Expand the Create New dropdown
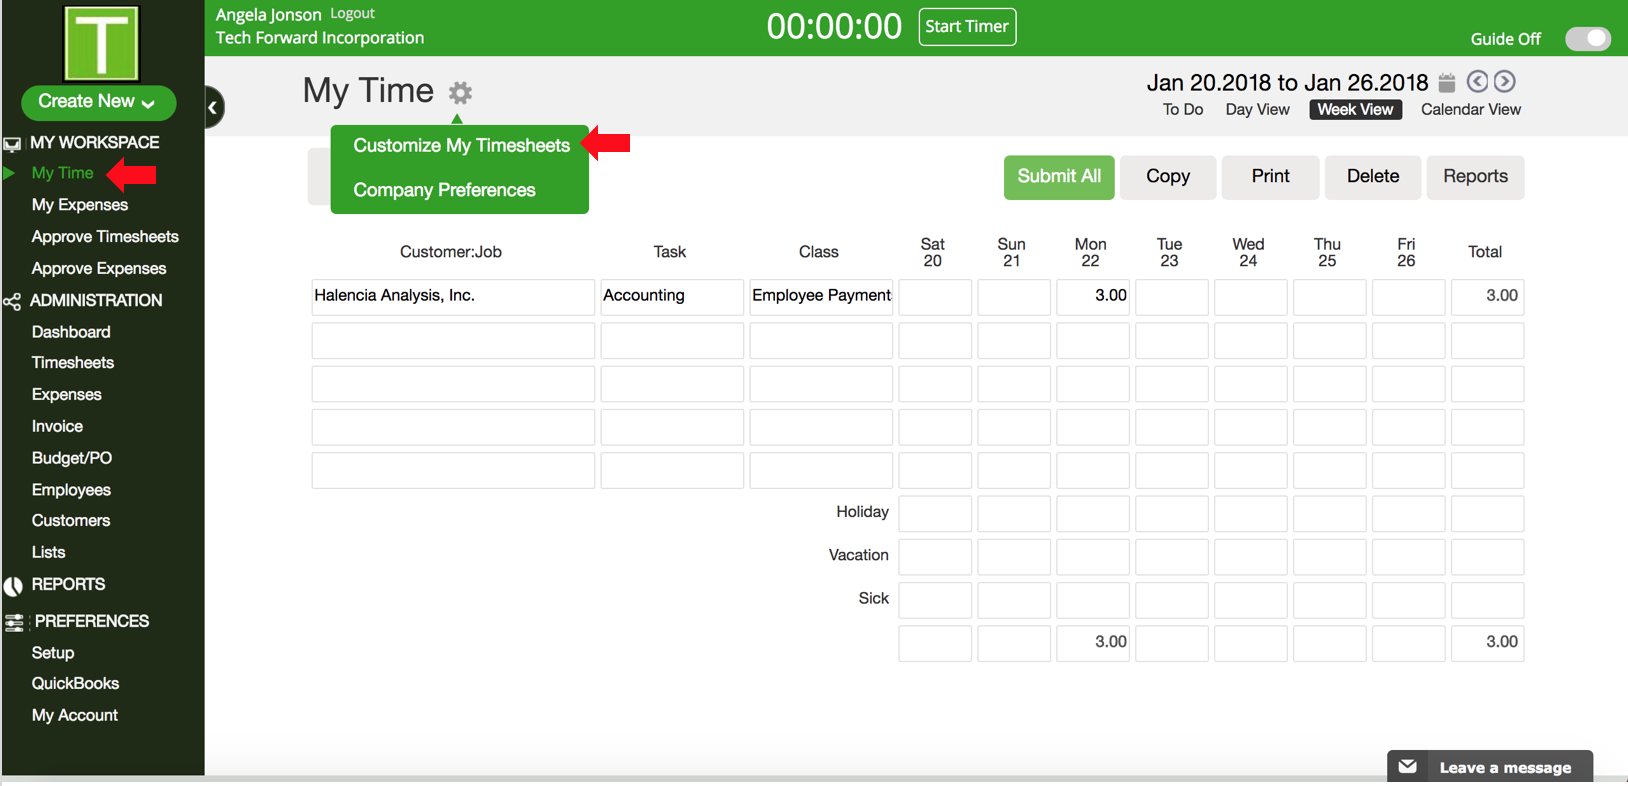The width and height of the screenshot is (1628, 786). (x=98, y=102)
